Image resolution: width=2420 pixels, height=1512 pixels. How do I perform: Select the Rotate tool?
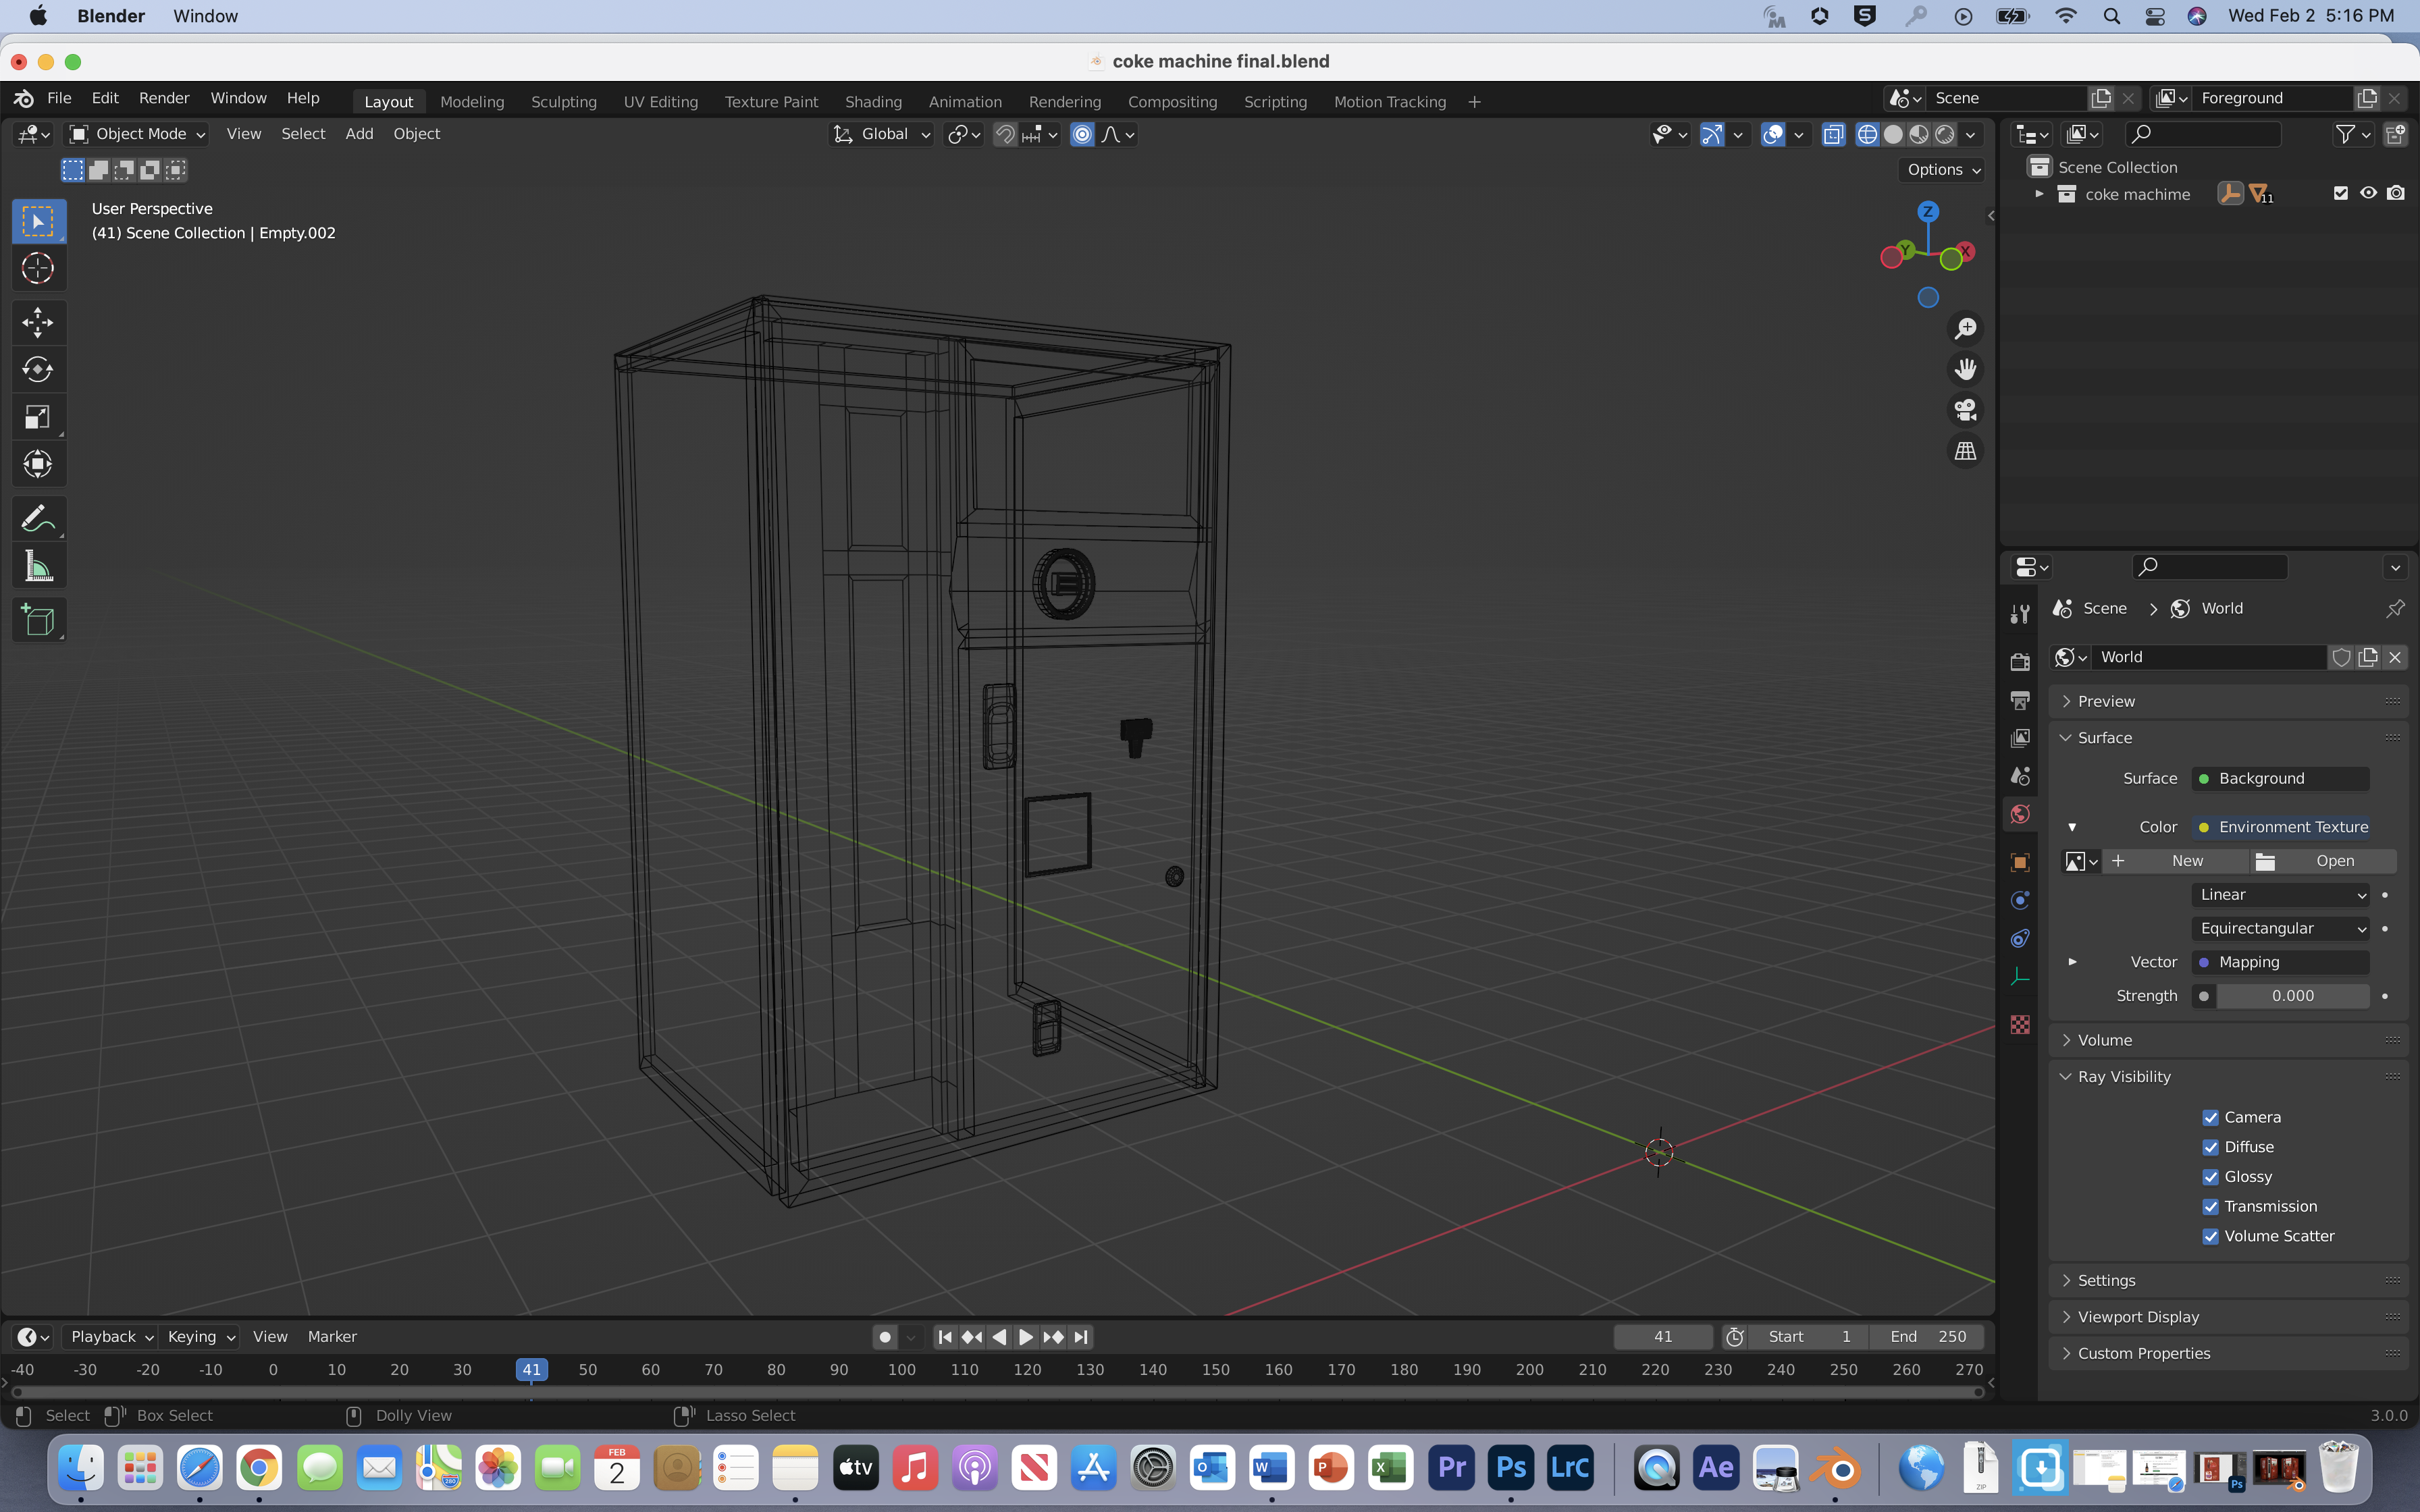click(38, 369)
